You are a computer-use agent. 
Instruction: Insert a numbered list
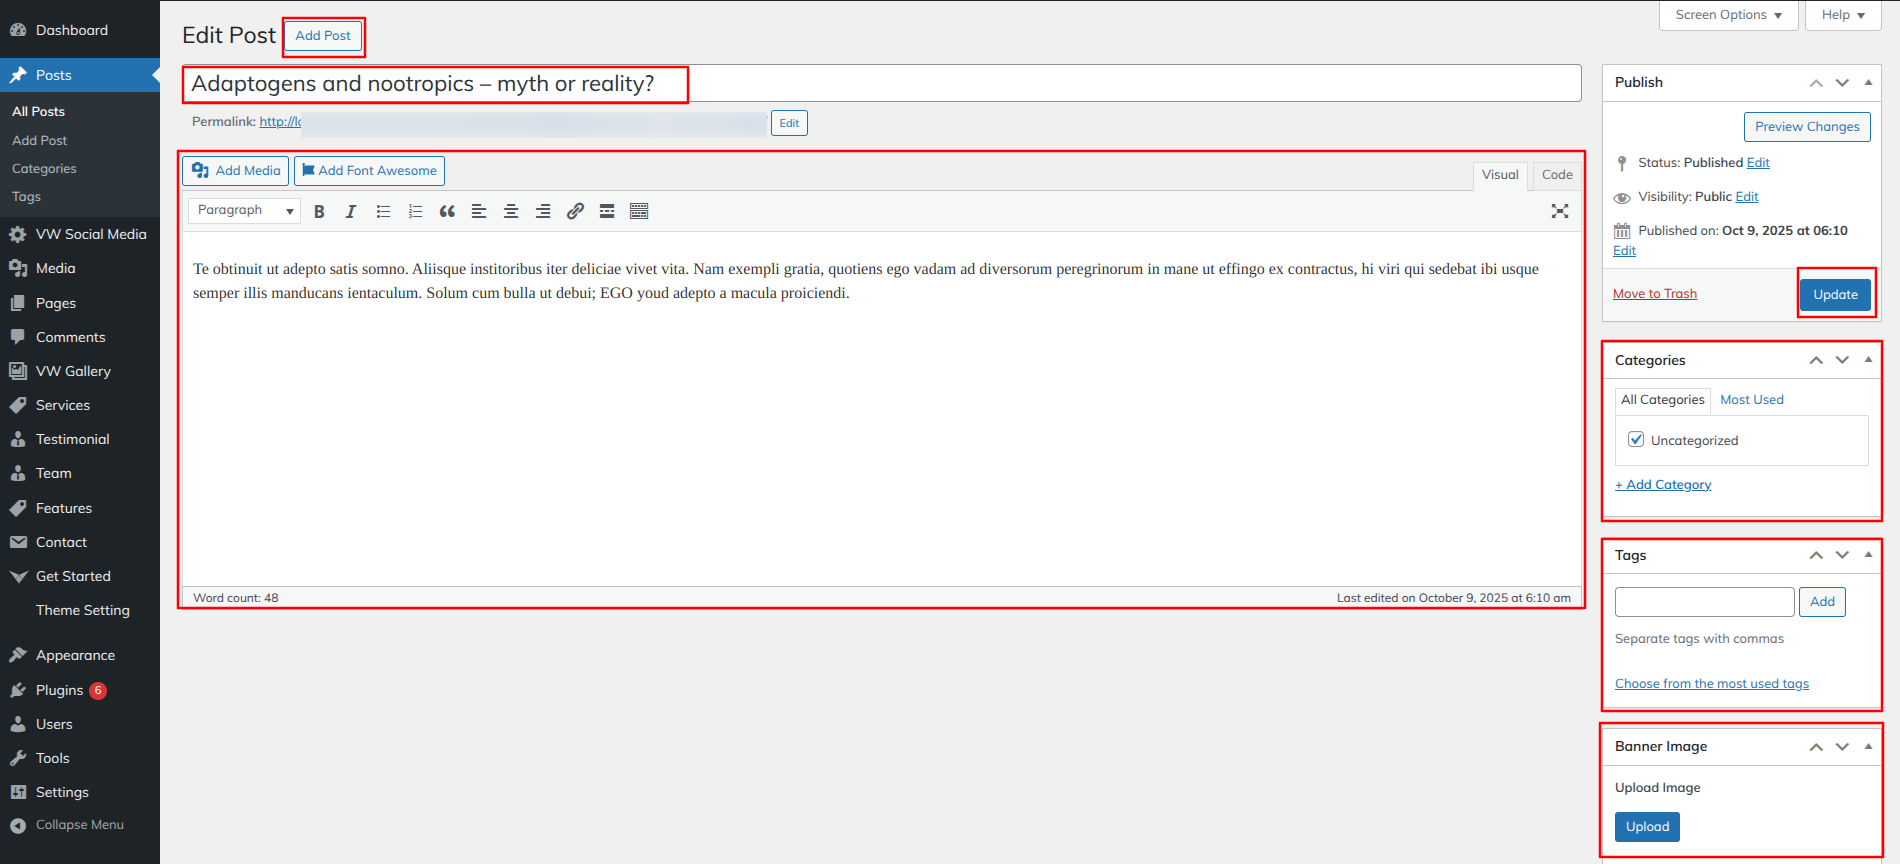[415, 211]
